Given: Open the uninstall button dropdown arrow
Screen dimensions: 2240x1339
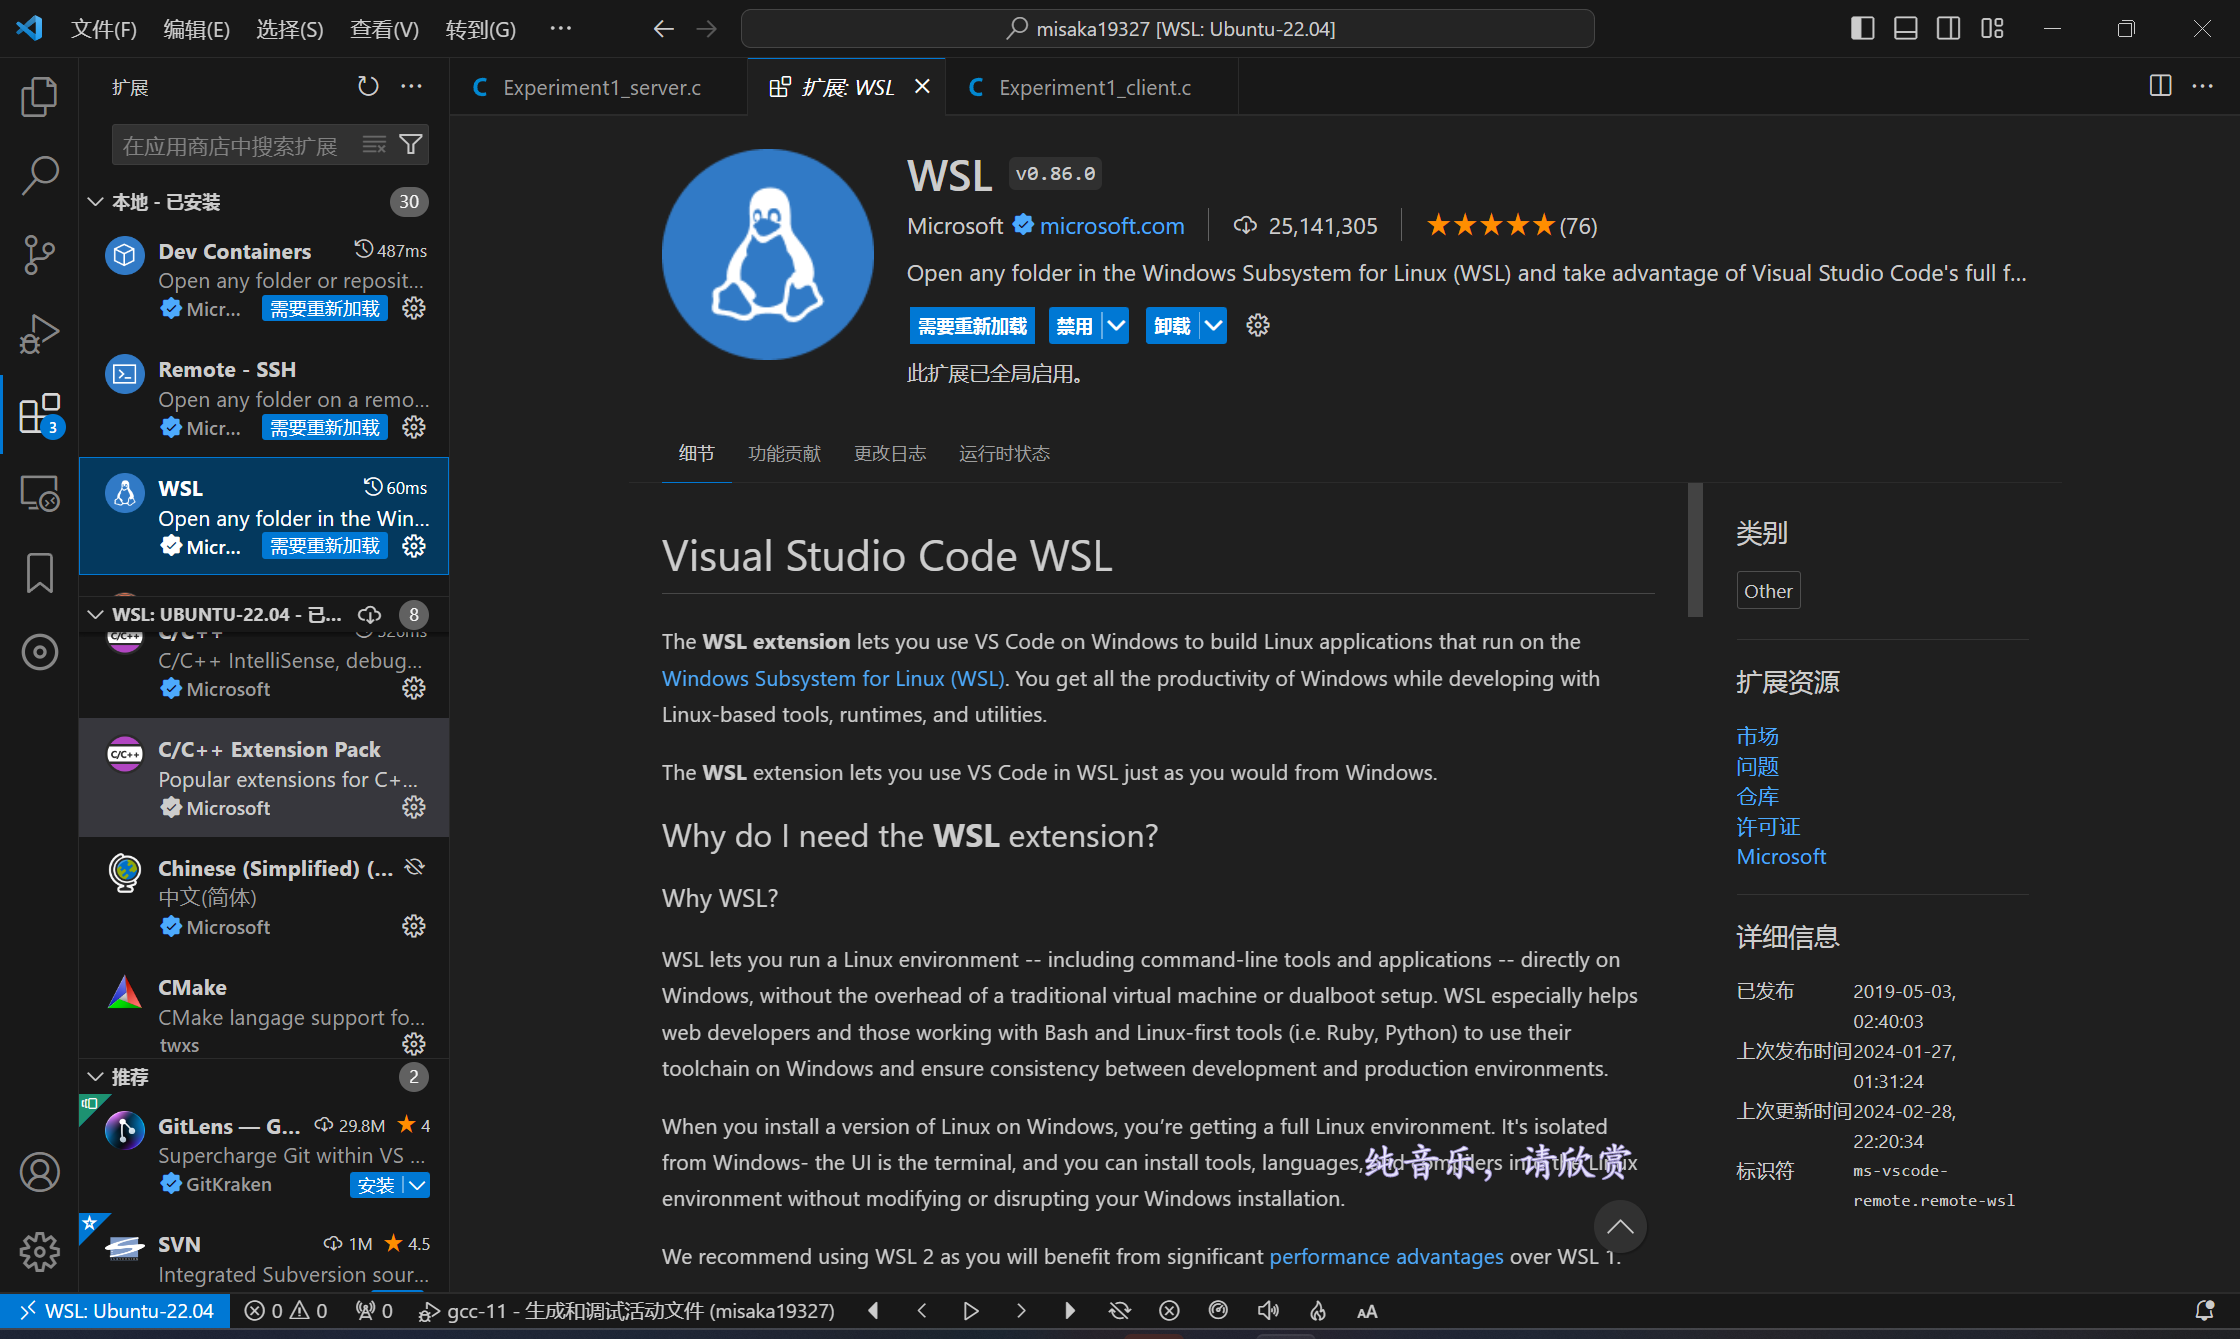Looking at the screenshot, I should 1213,326.
